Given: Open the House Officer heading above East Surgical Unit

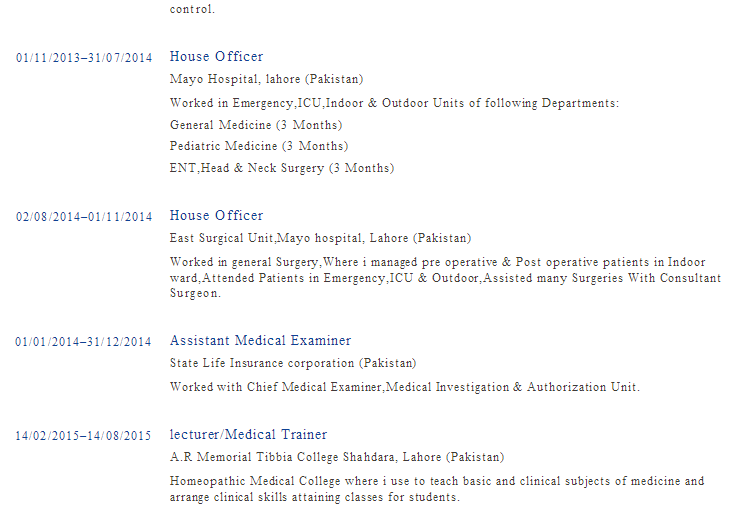Looking at the screenshot, I should pyautogui.click(x=216, y=216).
